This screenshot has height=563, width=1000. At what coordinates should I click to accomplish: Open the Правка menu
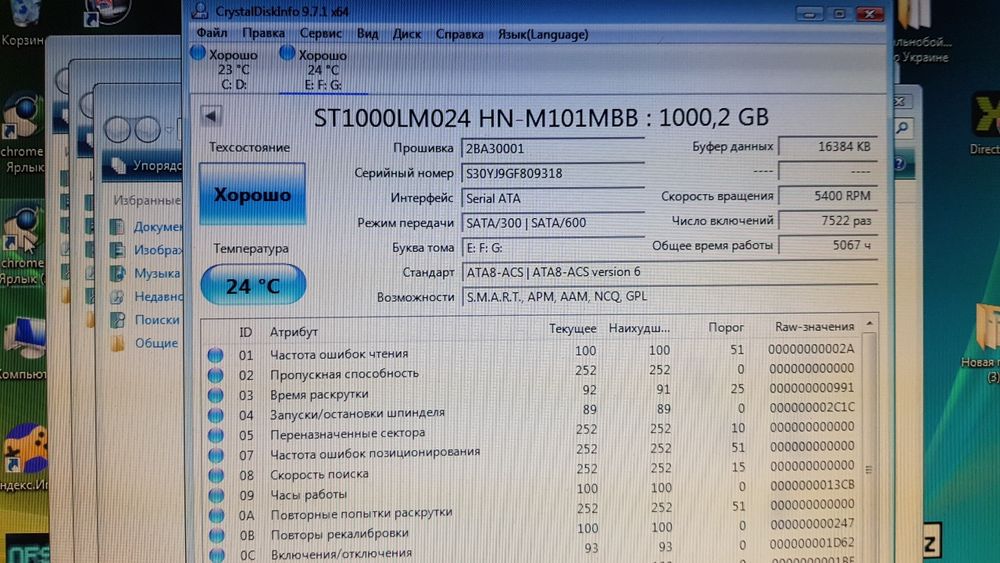pyautogui.click(x=263, y=34)
